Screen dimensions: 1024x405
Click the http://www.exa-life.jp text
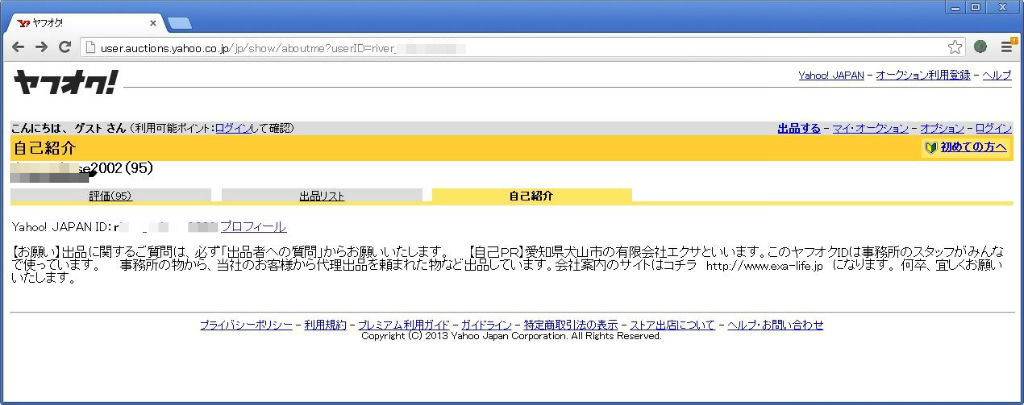pyautogui.click(x=765, y=267)
